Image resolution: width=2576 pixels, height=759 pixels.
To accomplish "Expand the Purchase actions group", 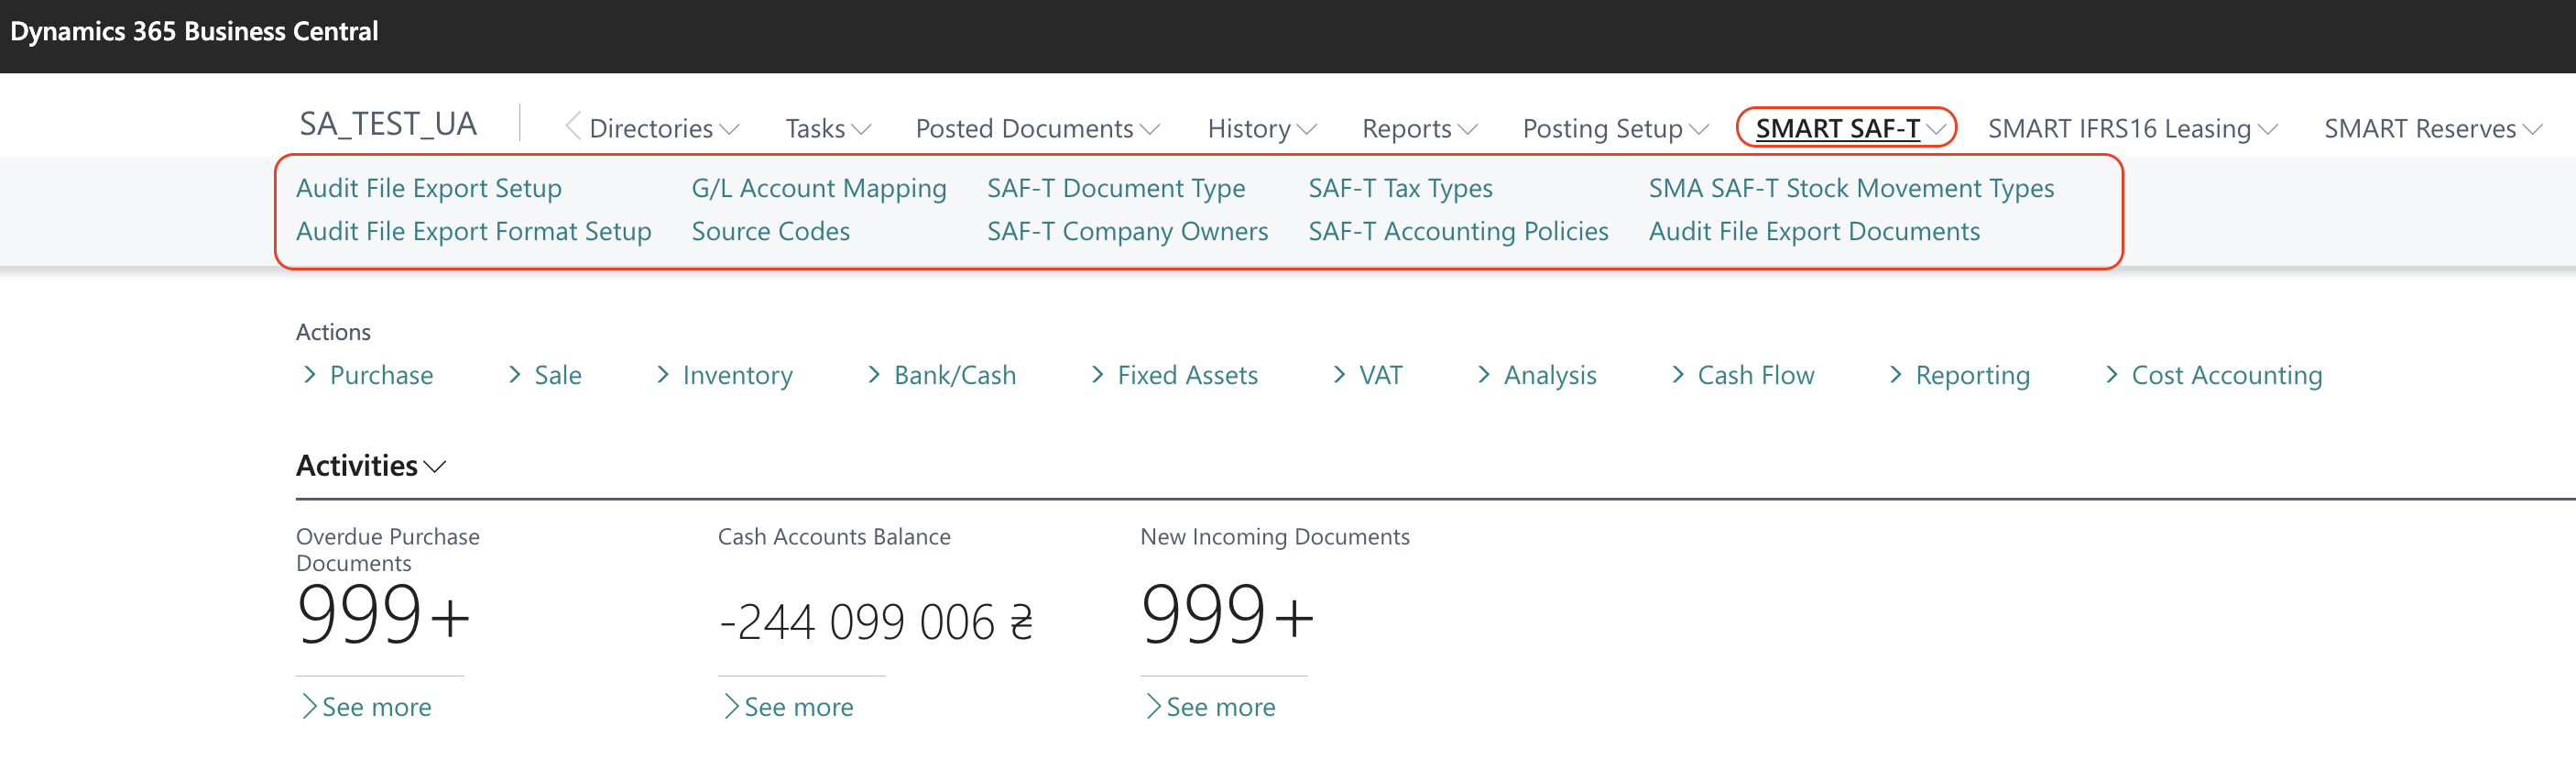I will tap(367, 375).
